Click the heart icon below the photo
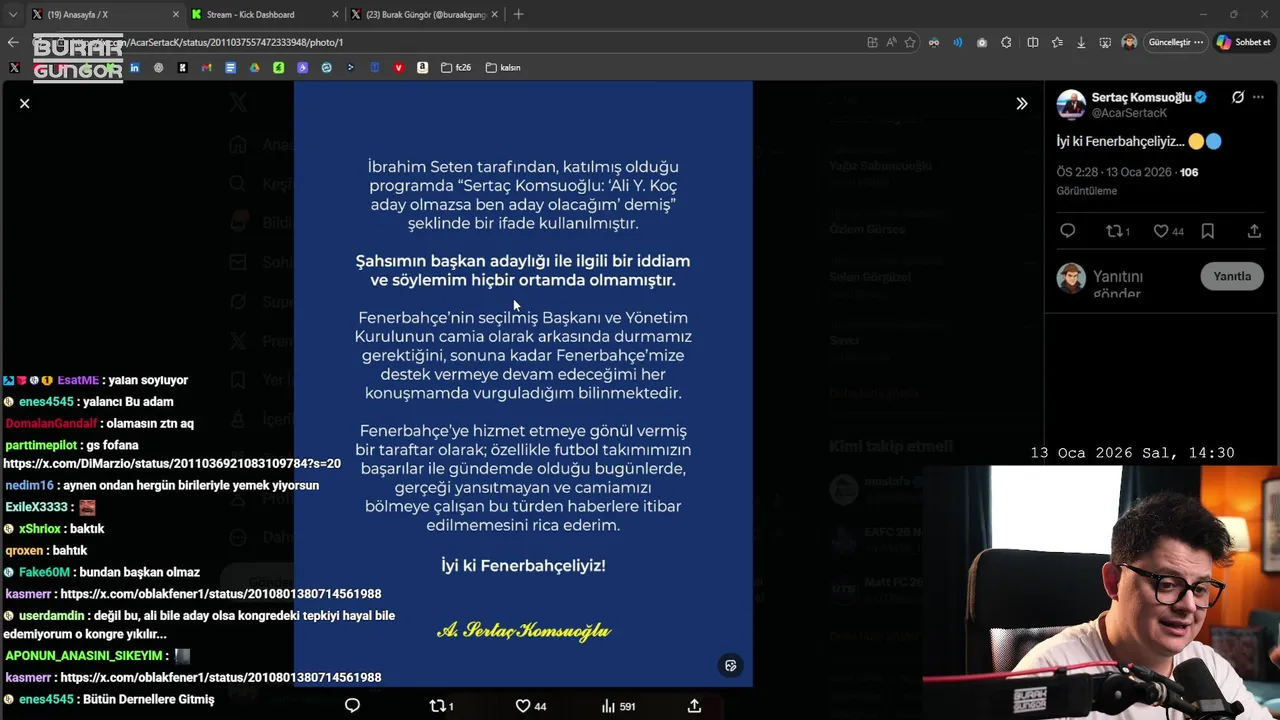Screen dimensions: 1280x720 point(522,706)
